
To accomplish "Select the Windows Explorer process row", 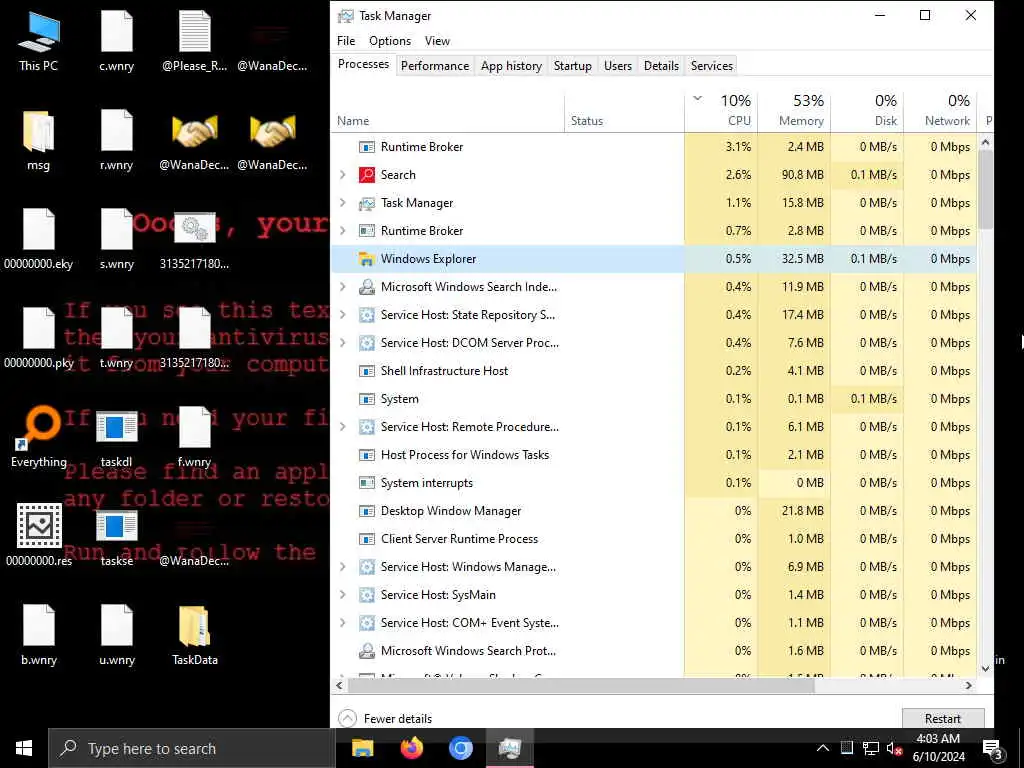I will click(x=654, y=259).
